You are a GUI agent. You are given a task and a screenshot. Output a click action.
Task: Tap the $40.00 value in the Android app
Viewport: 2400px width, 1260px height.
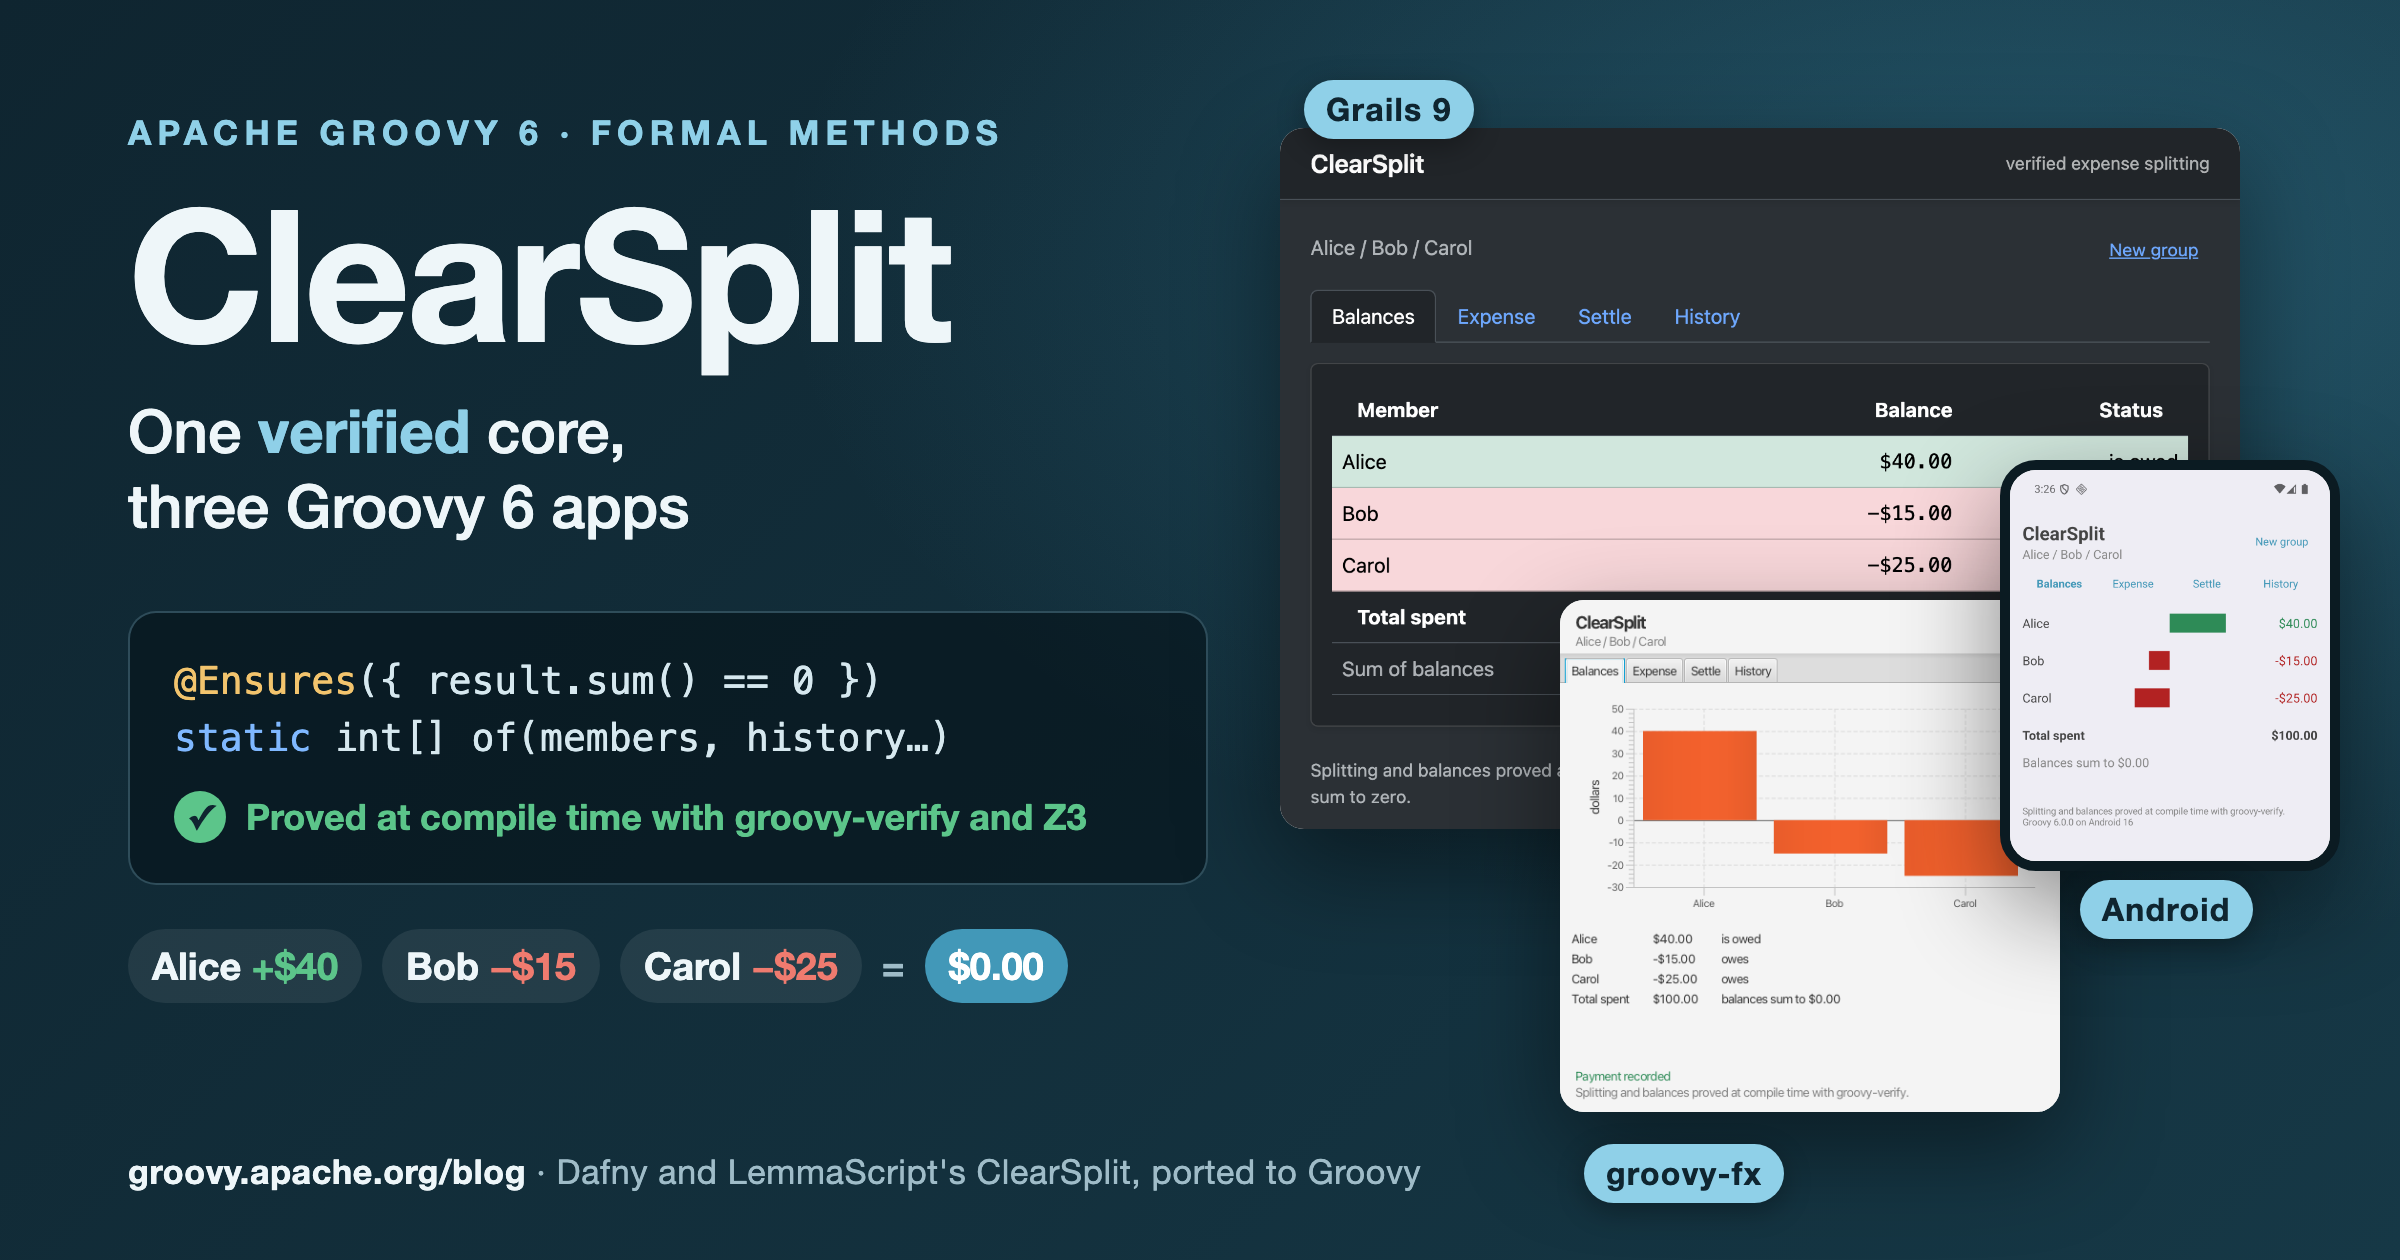pos(2297,624)
